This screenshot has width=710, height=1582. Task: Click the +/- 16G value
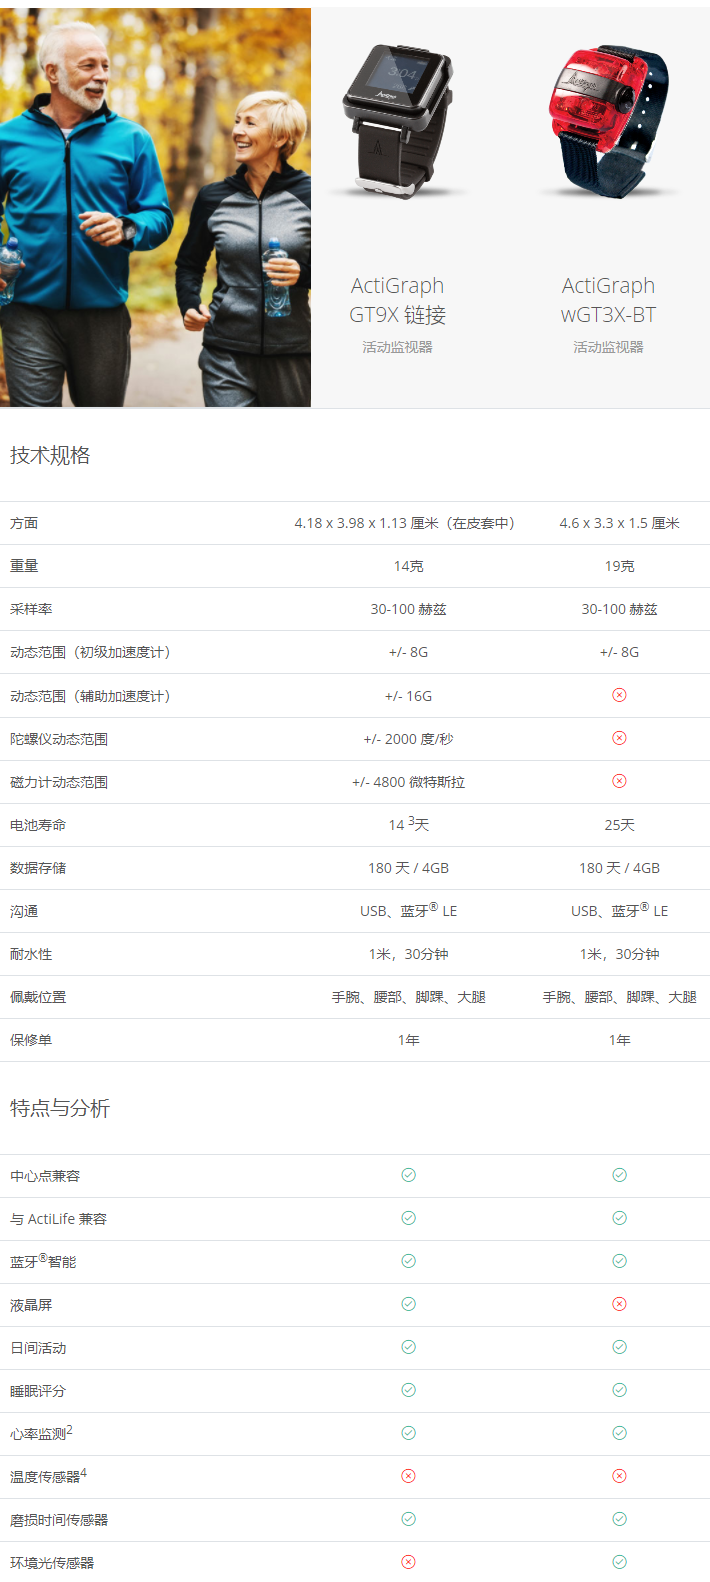click(408, 696)
